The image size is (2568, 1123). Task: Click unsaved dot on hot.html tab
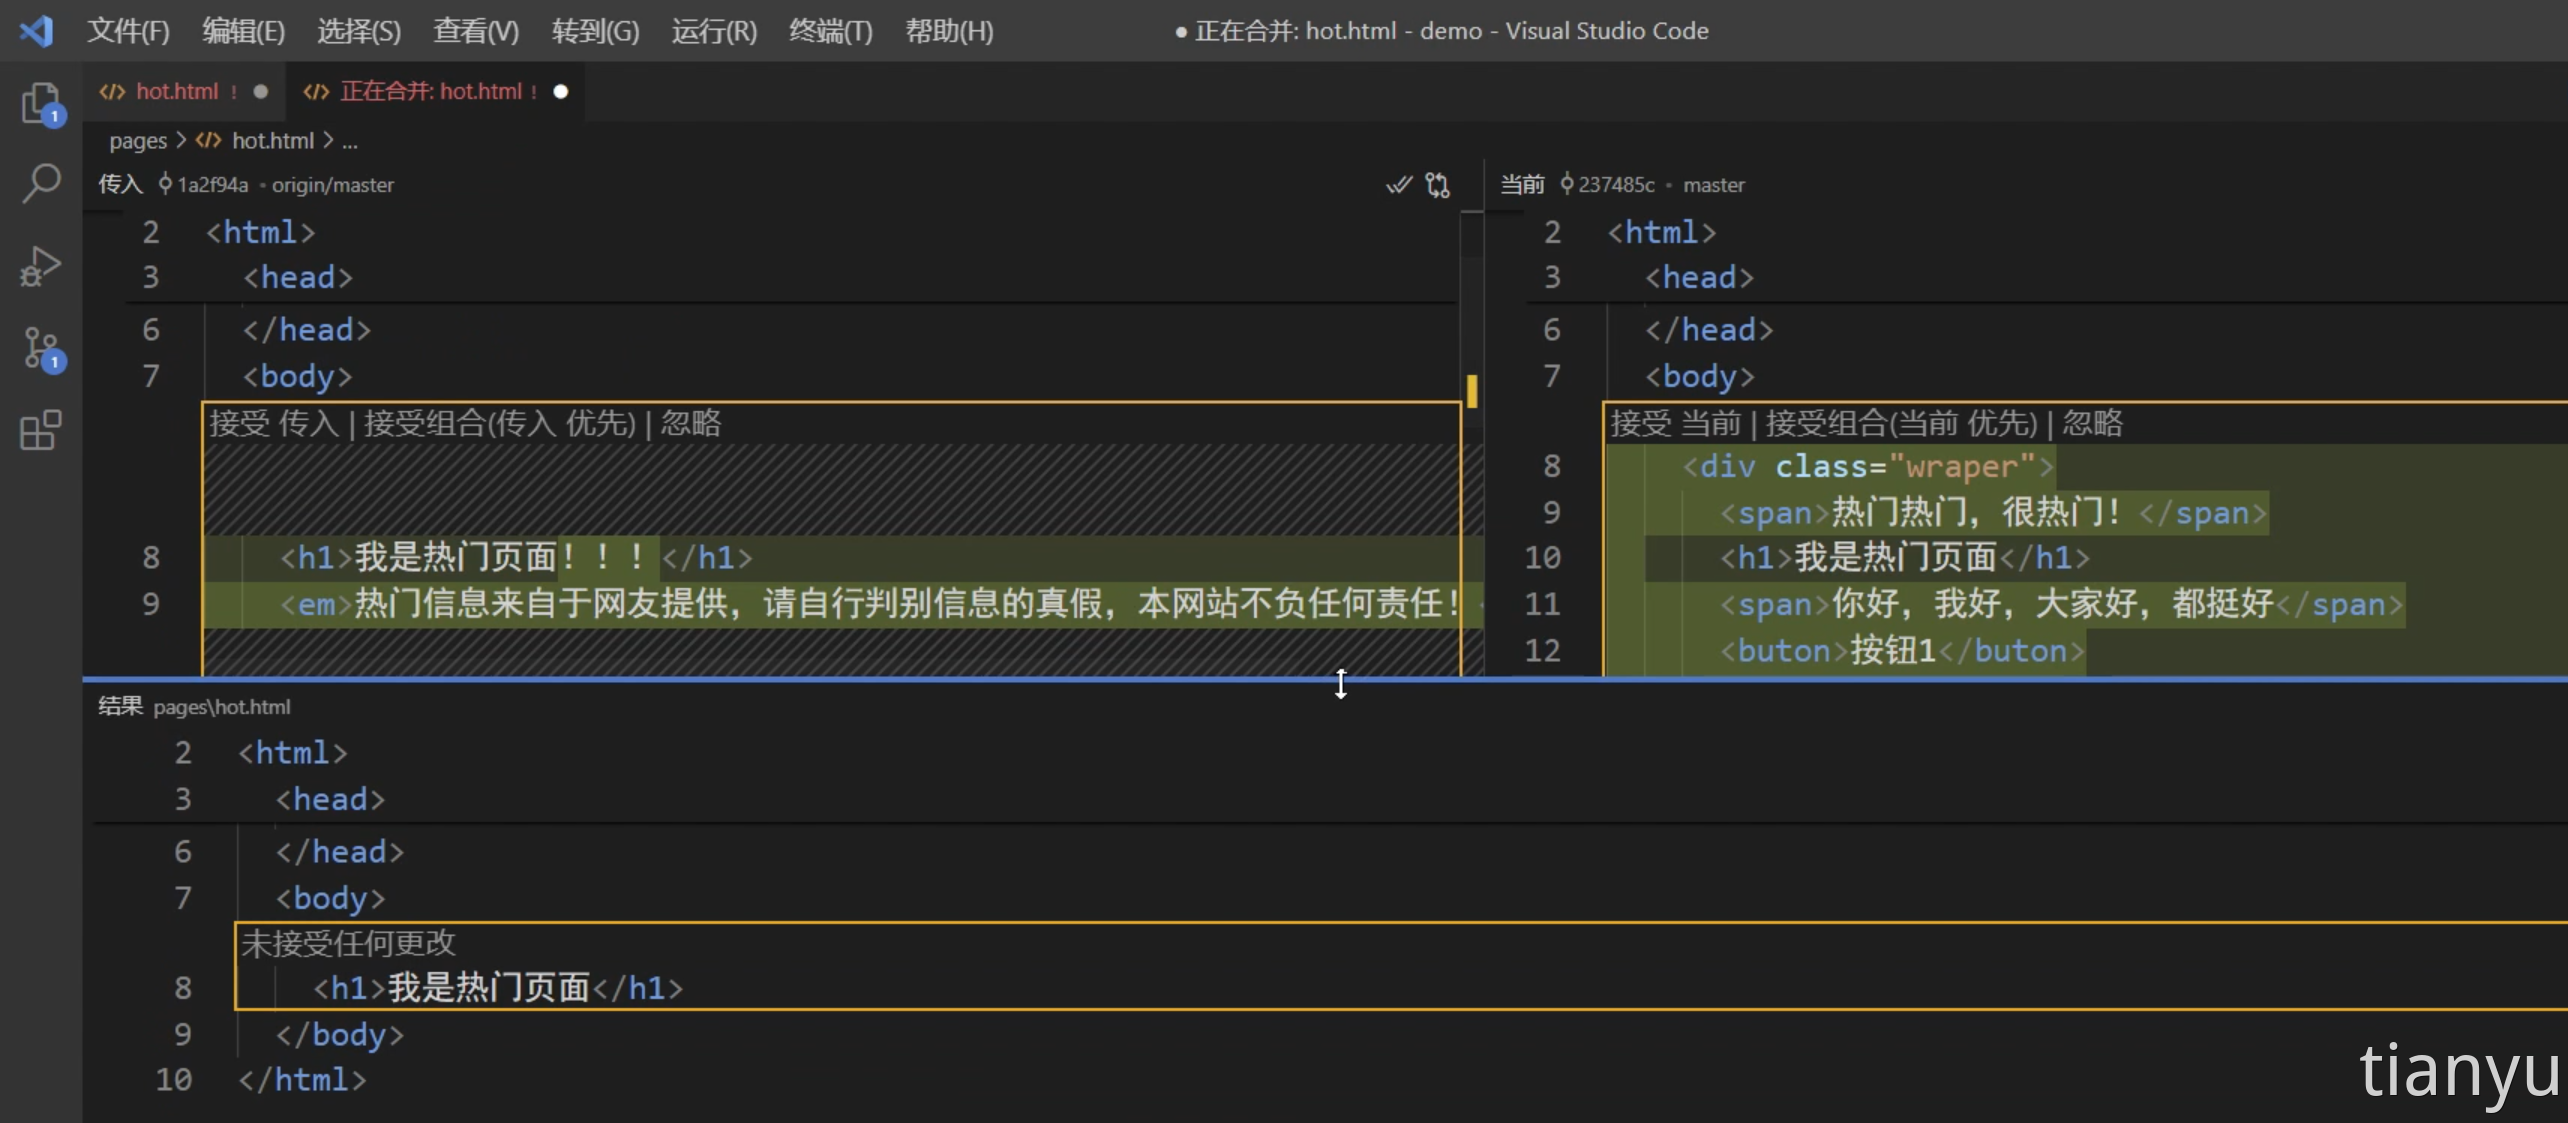click(x=261, y=91)
